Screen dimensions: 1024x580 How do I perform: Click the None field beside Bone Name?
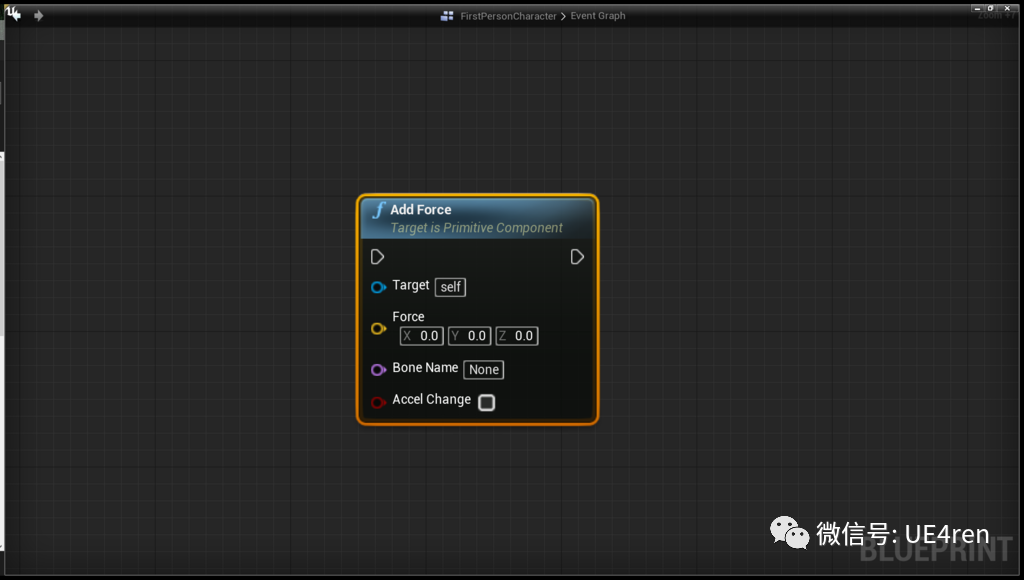click(x=483, y=369)
